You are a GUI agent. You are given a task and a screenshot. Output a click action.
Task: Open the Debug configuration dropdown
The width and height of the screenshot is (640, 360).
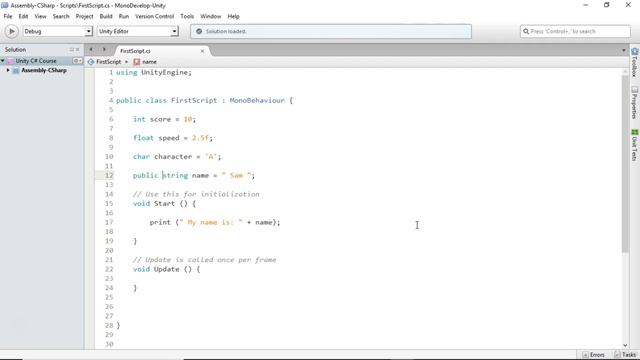[58, 31]
